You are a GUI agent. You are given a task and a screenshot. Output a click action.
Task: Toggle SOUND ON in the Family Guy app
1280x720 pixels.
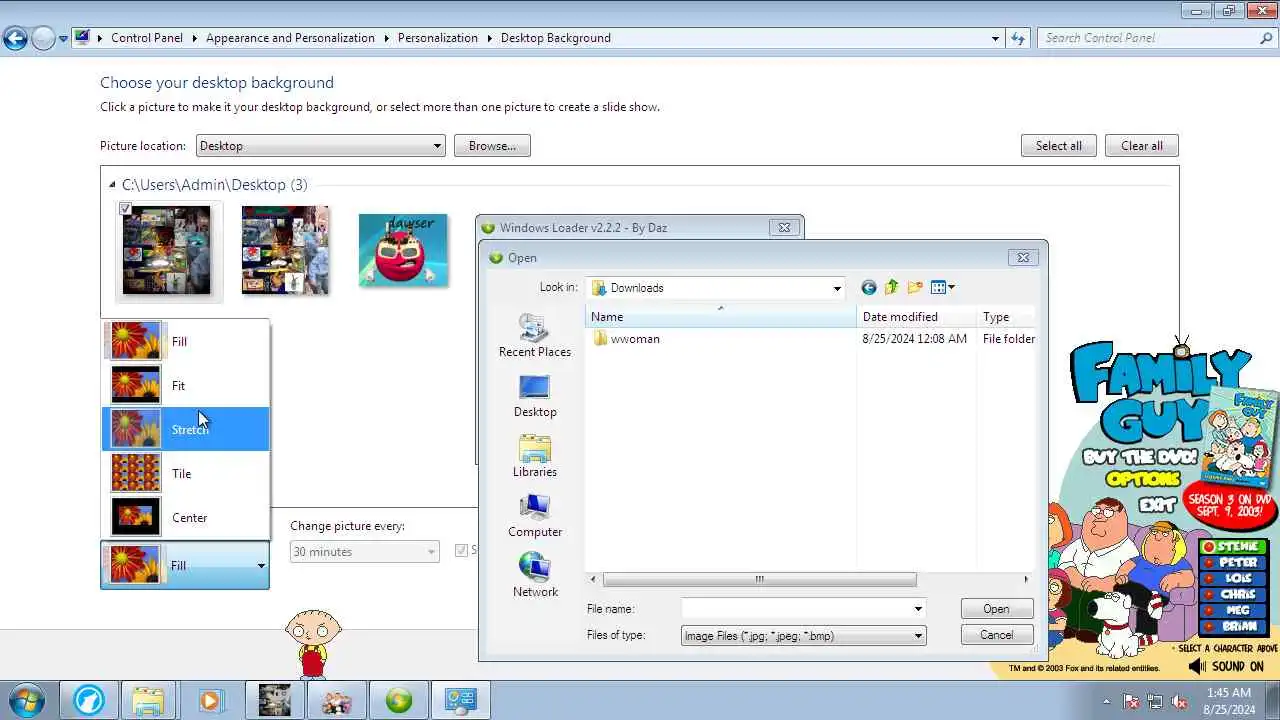pyautogui.click(x=1227, y=666)
